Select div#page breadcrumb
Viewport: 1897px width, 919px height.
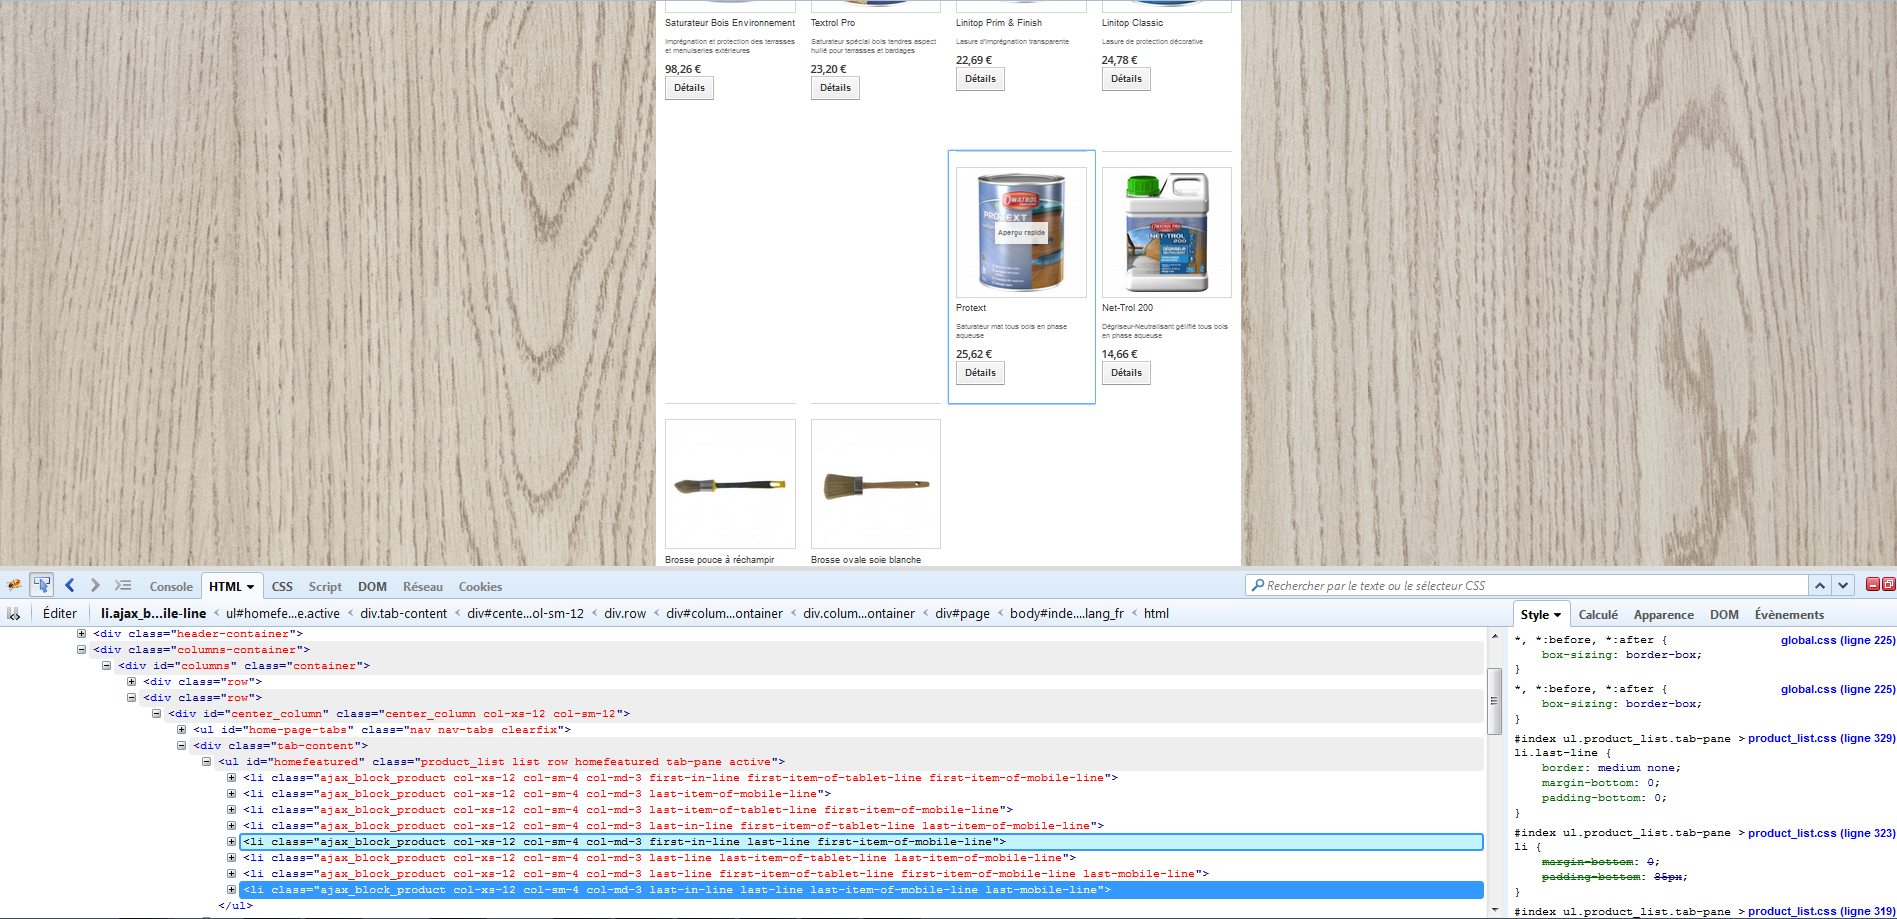tap(962, 614)
